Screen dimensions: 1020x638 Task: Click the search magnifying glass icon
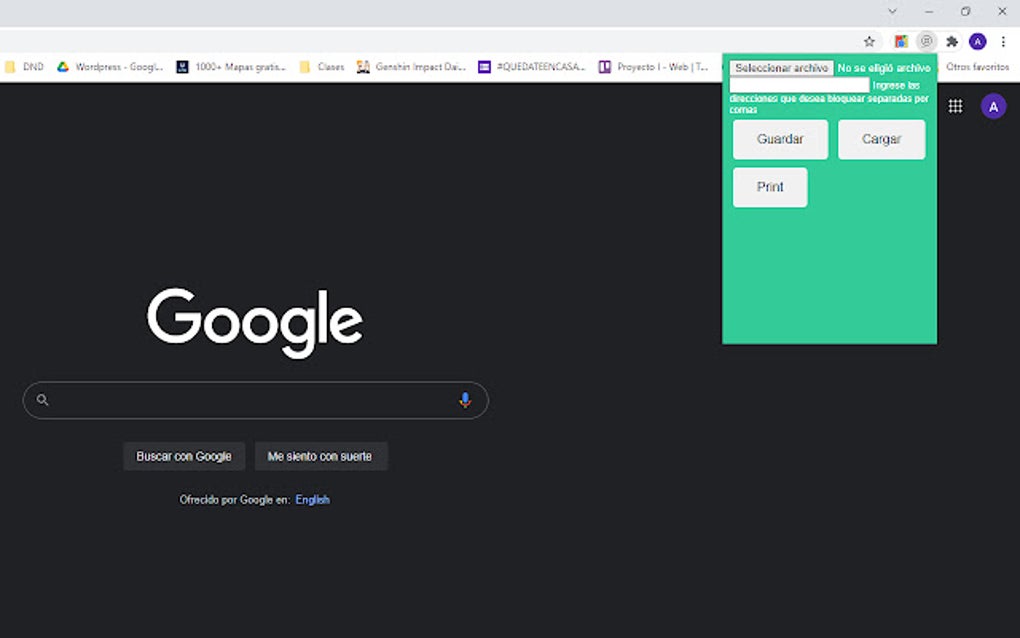tap(41, 399)
